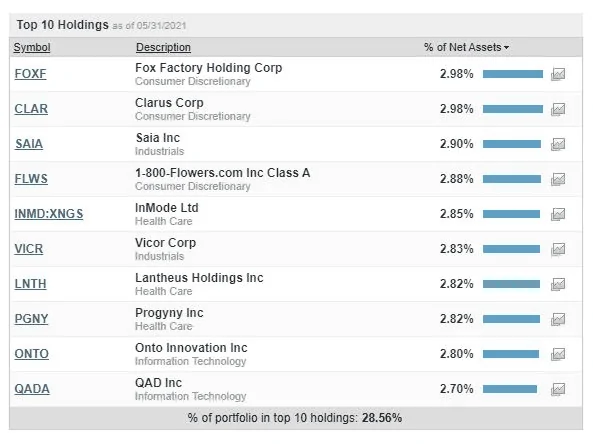593x444 pixels.
Task: Sort by % of Net Assets arrow
Action: point(506,48)
